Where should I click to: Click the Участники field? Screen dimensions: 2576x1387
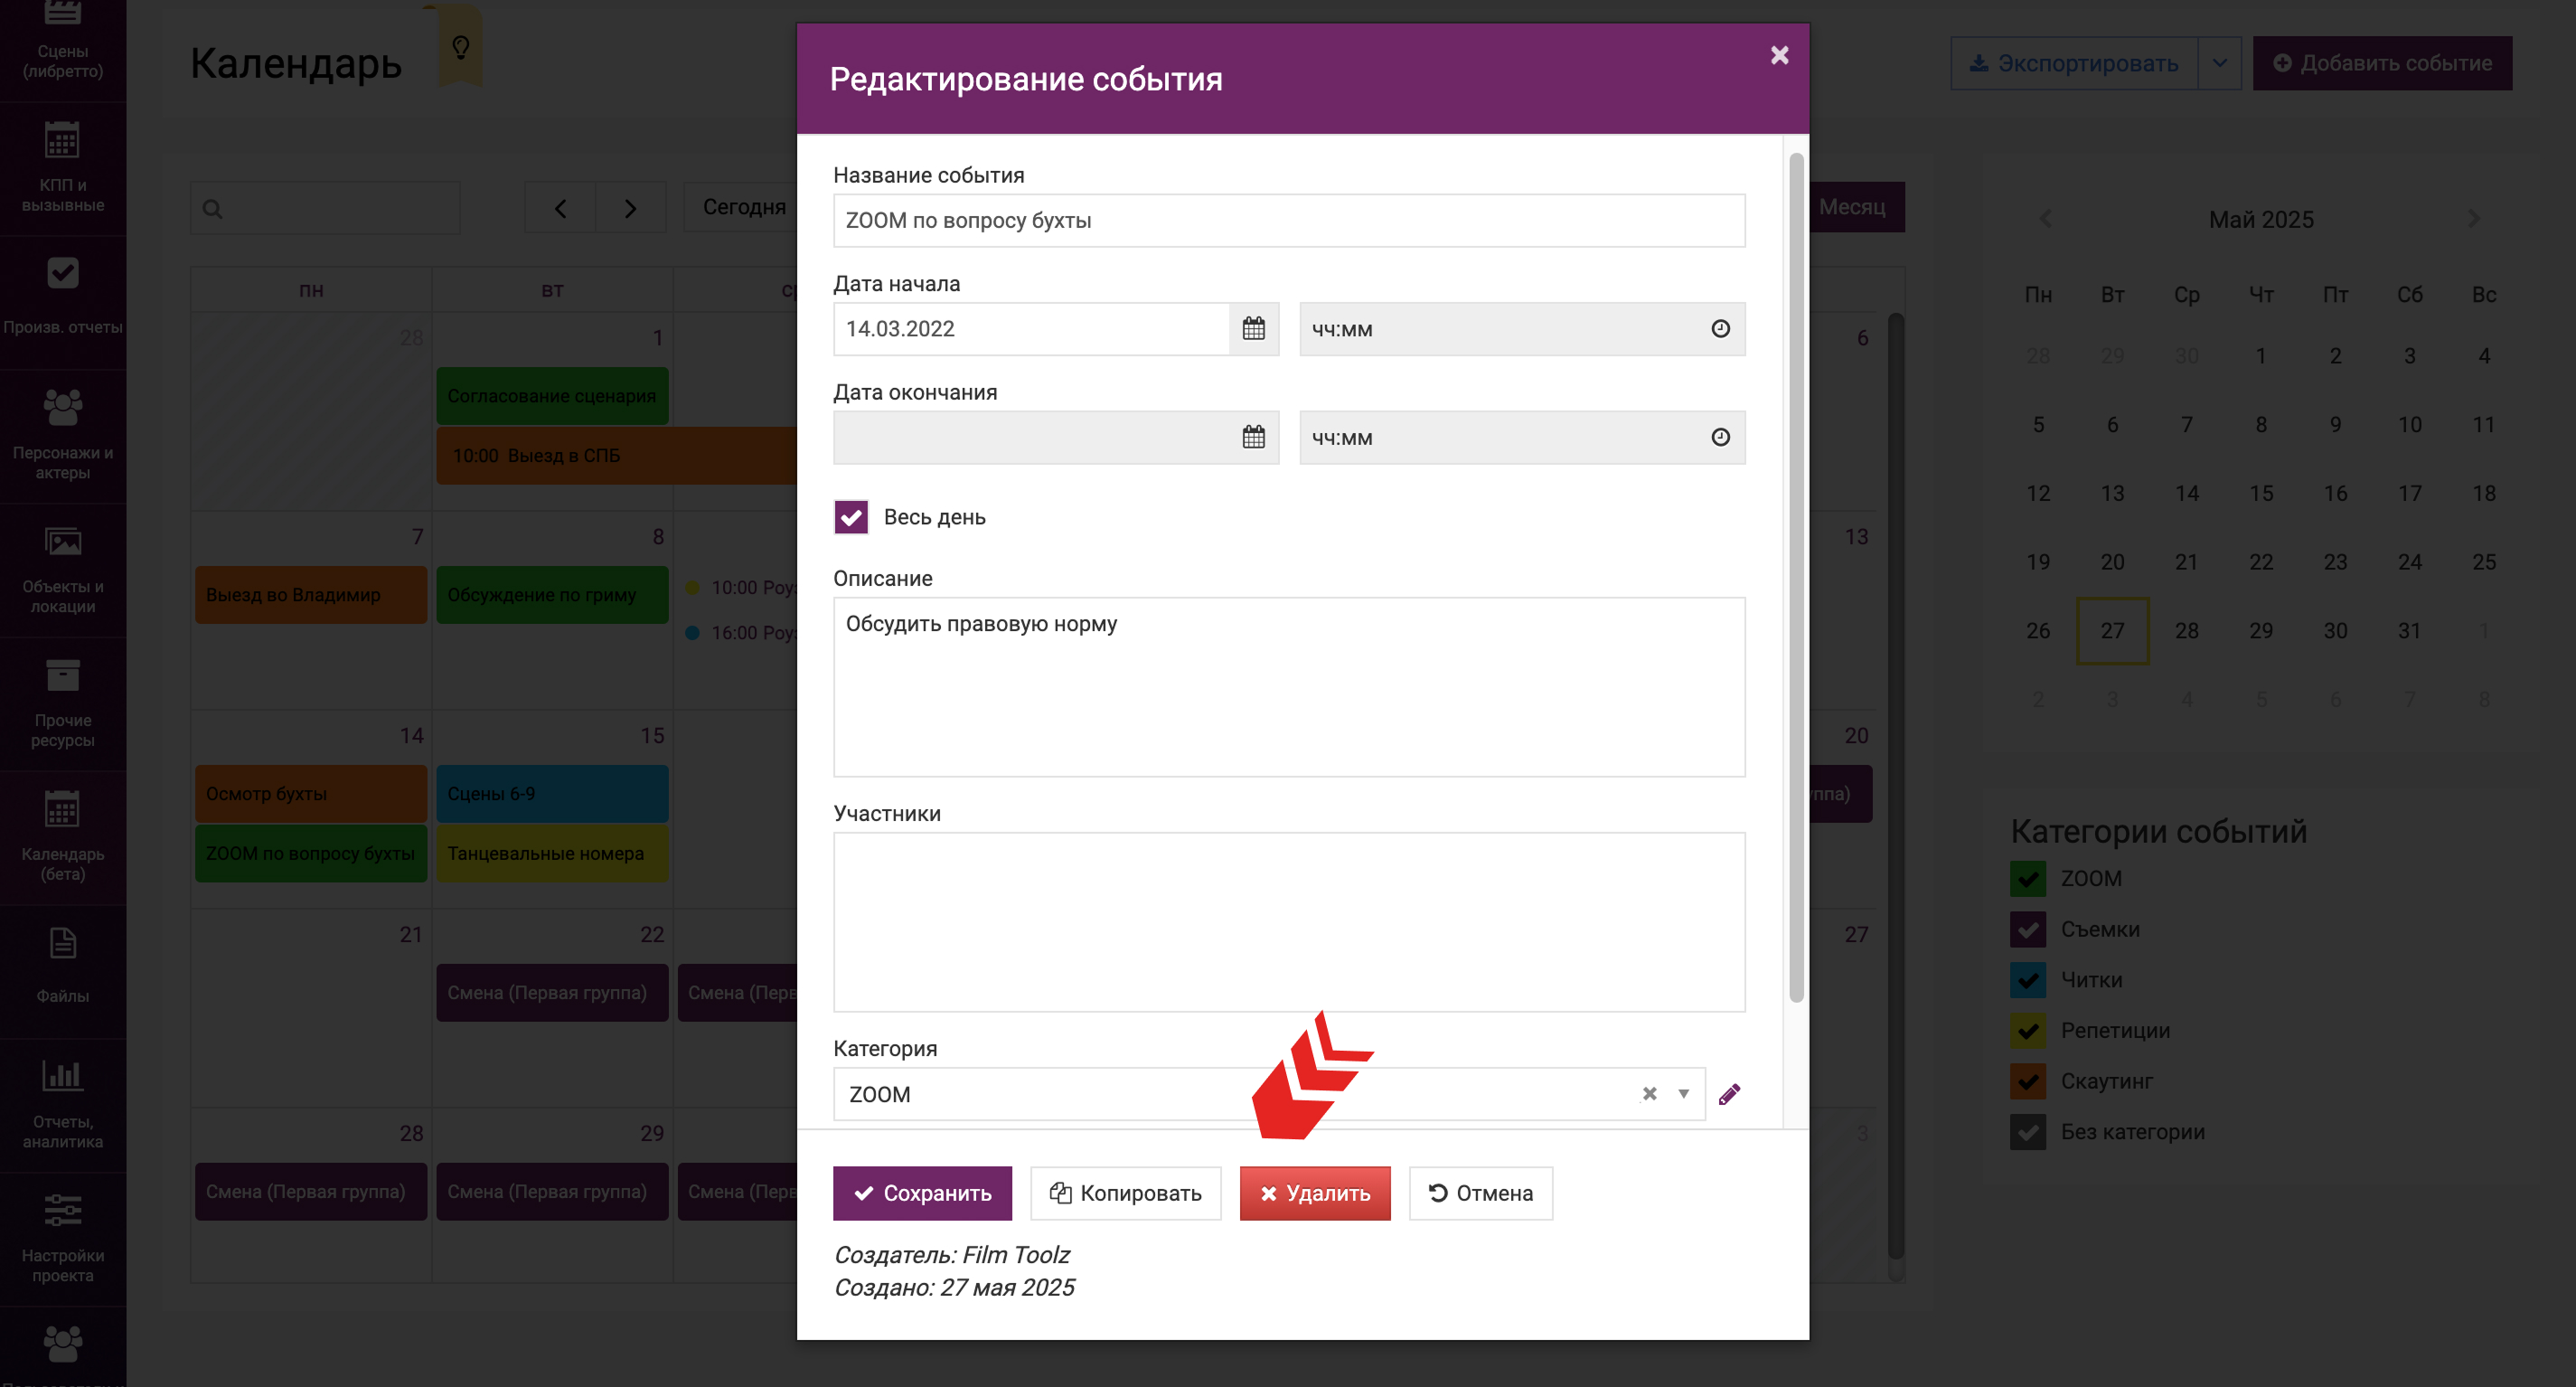[1289, 922]
